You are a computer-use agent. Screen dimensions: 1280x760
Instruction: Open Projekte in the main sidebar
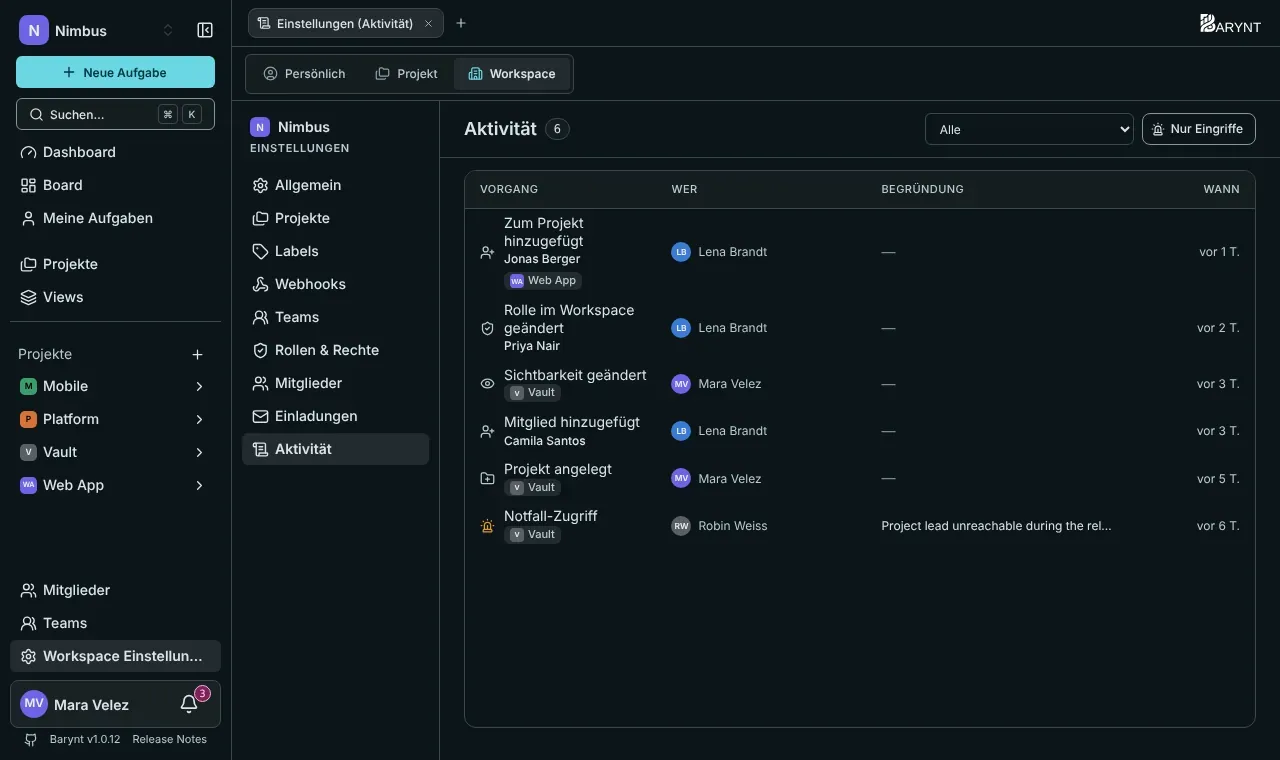115,264
